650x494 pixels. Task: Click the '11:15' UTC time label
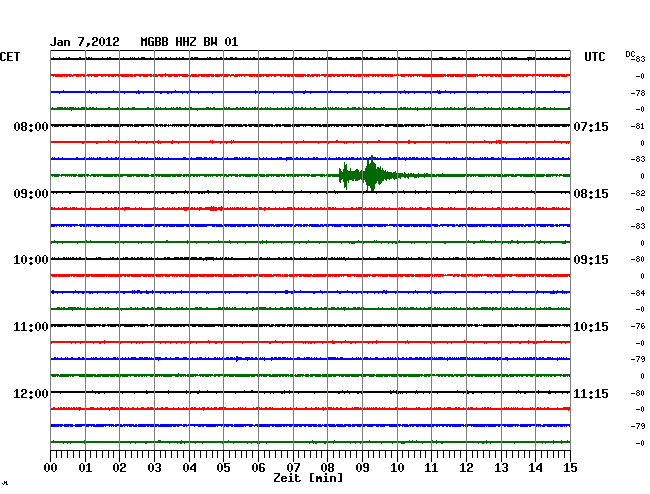[x=591, y=393]
